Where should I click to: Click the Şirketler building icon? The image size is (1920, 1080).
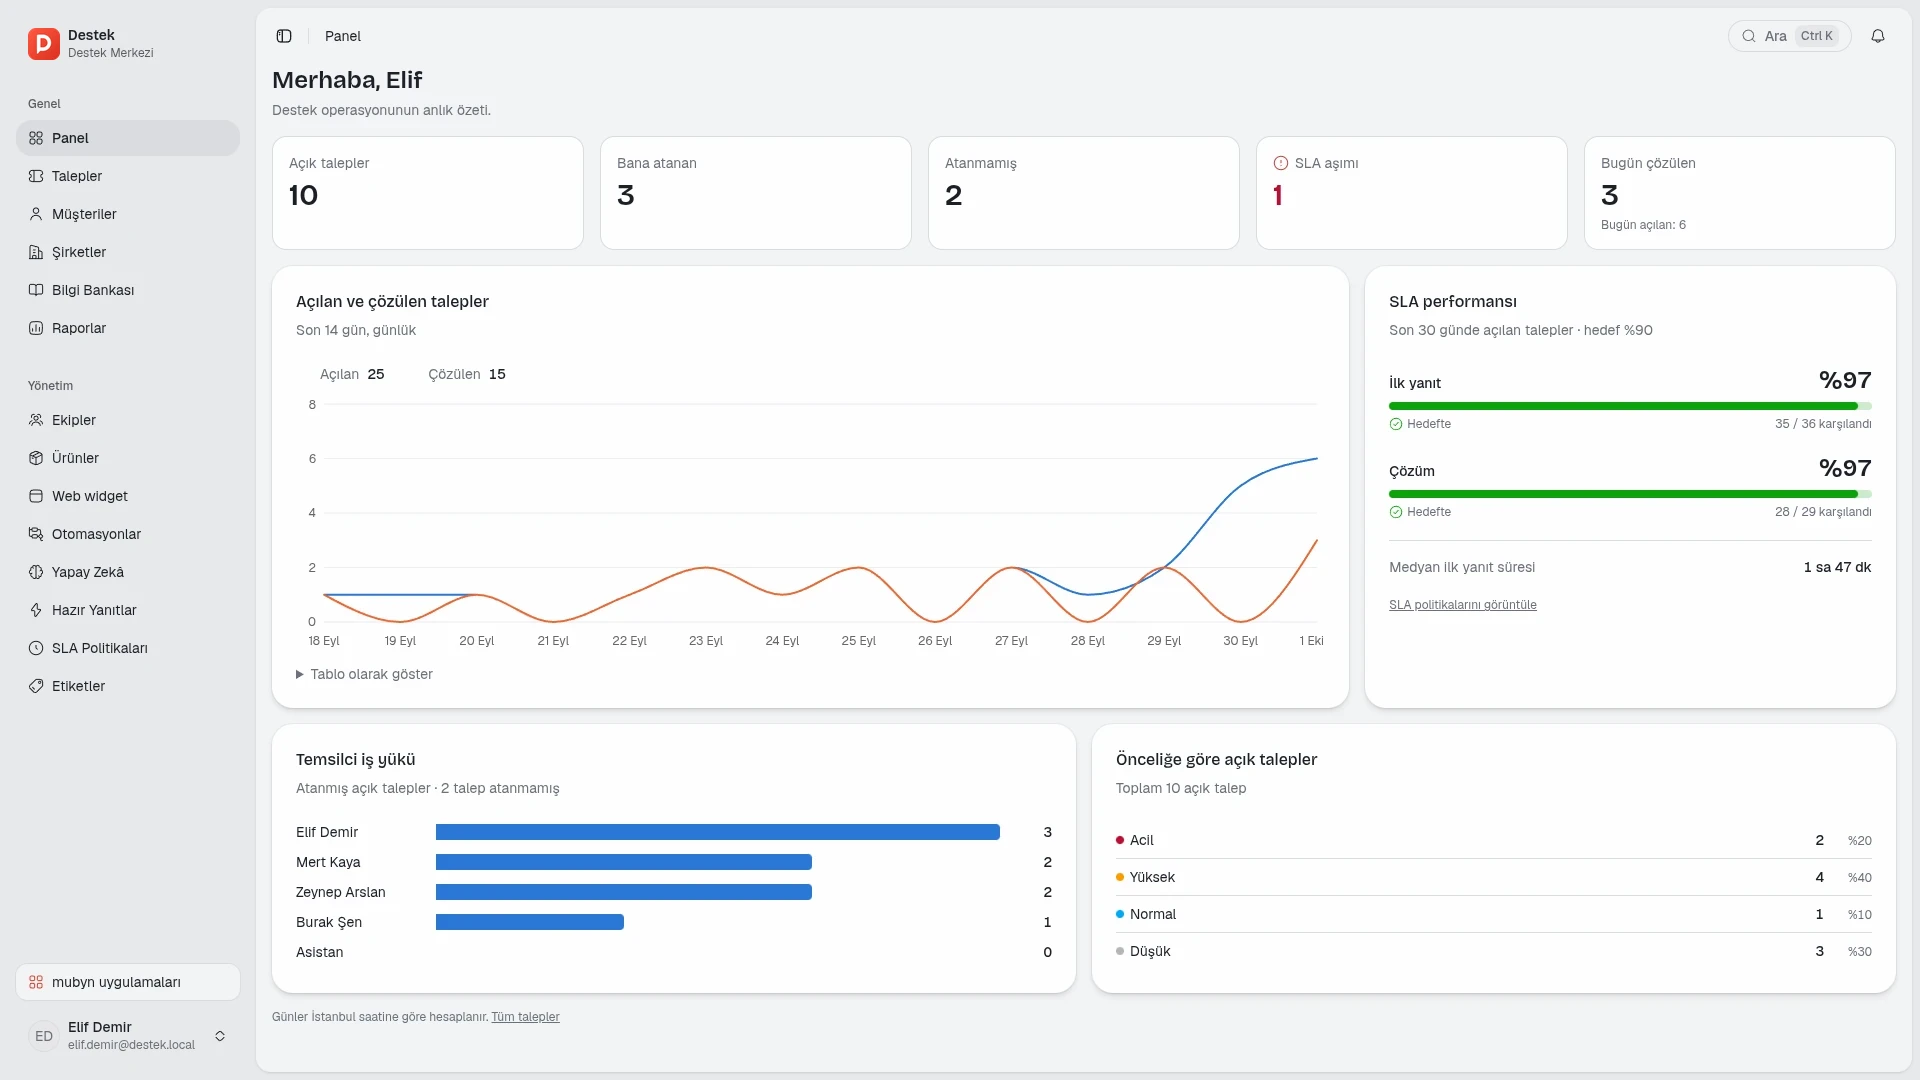[x=36, y=252]
